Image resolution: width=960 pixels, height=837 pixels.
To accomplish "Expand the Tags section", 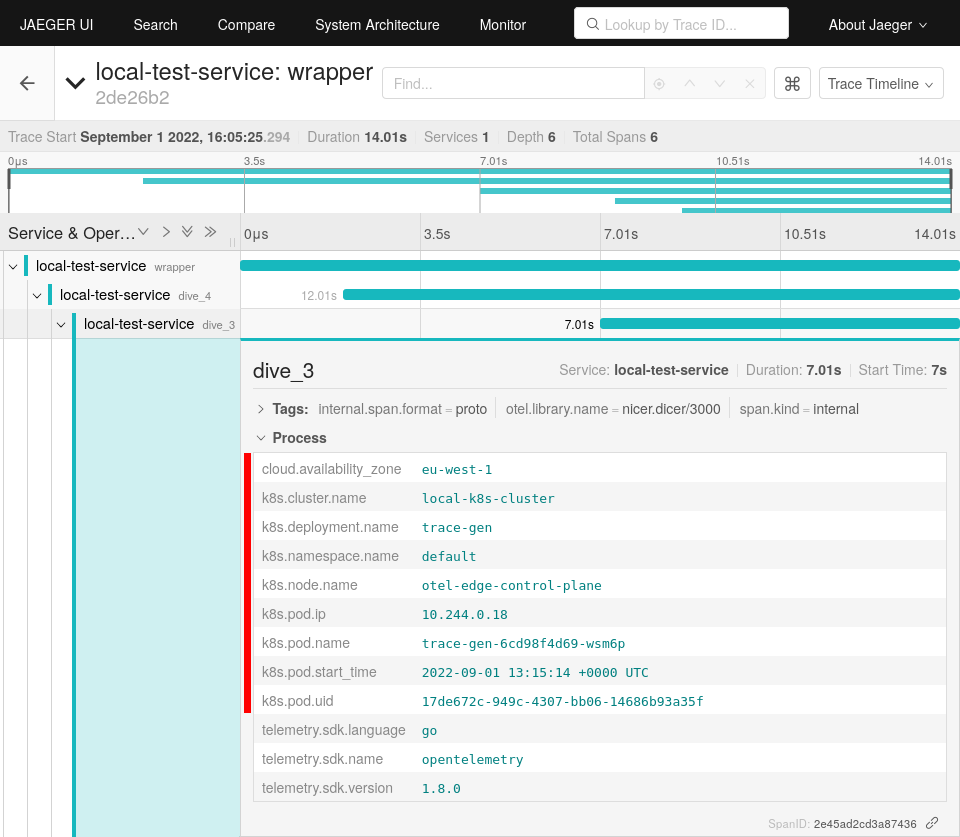I will pos(261,409).
